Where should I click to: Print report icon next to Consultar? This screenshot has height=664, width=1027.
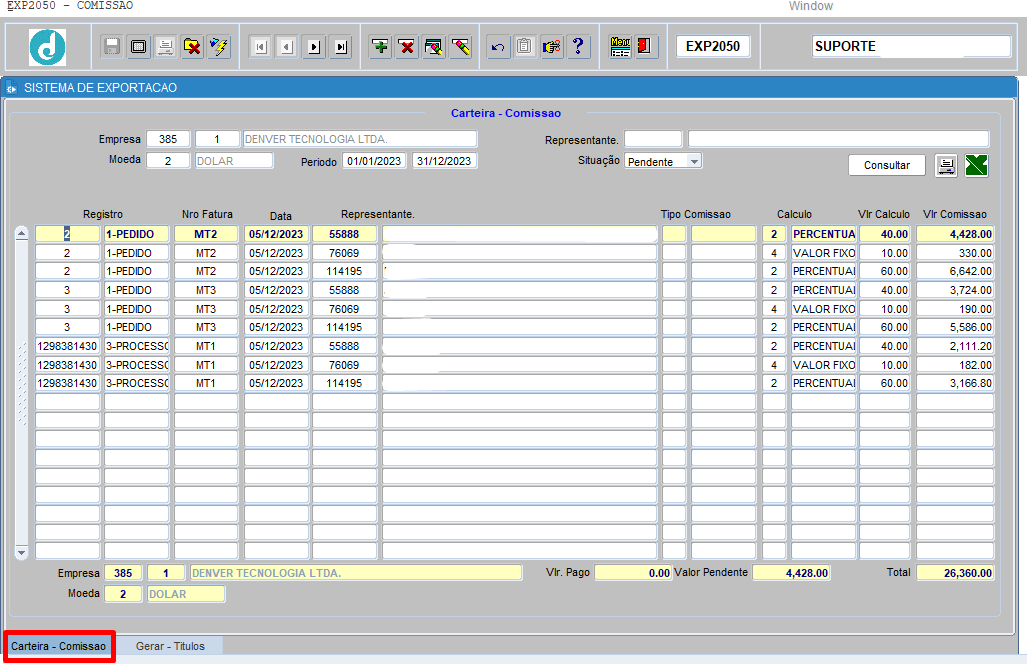point(946,166)
